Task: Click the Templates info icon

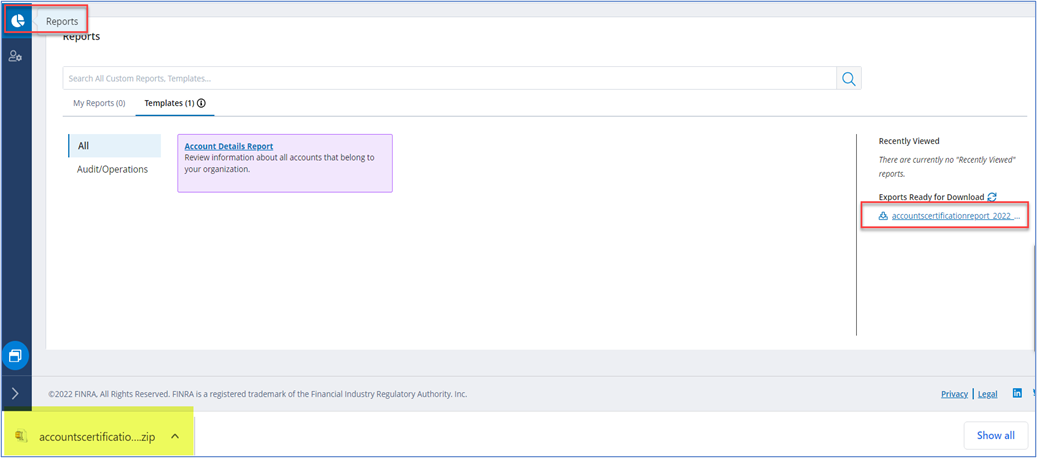Action: [201, 103]
